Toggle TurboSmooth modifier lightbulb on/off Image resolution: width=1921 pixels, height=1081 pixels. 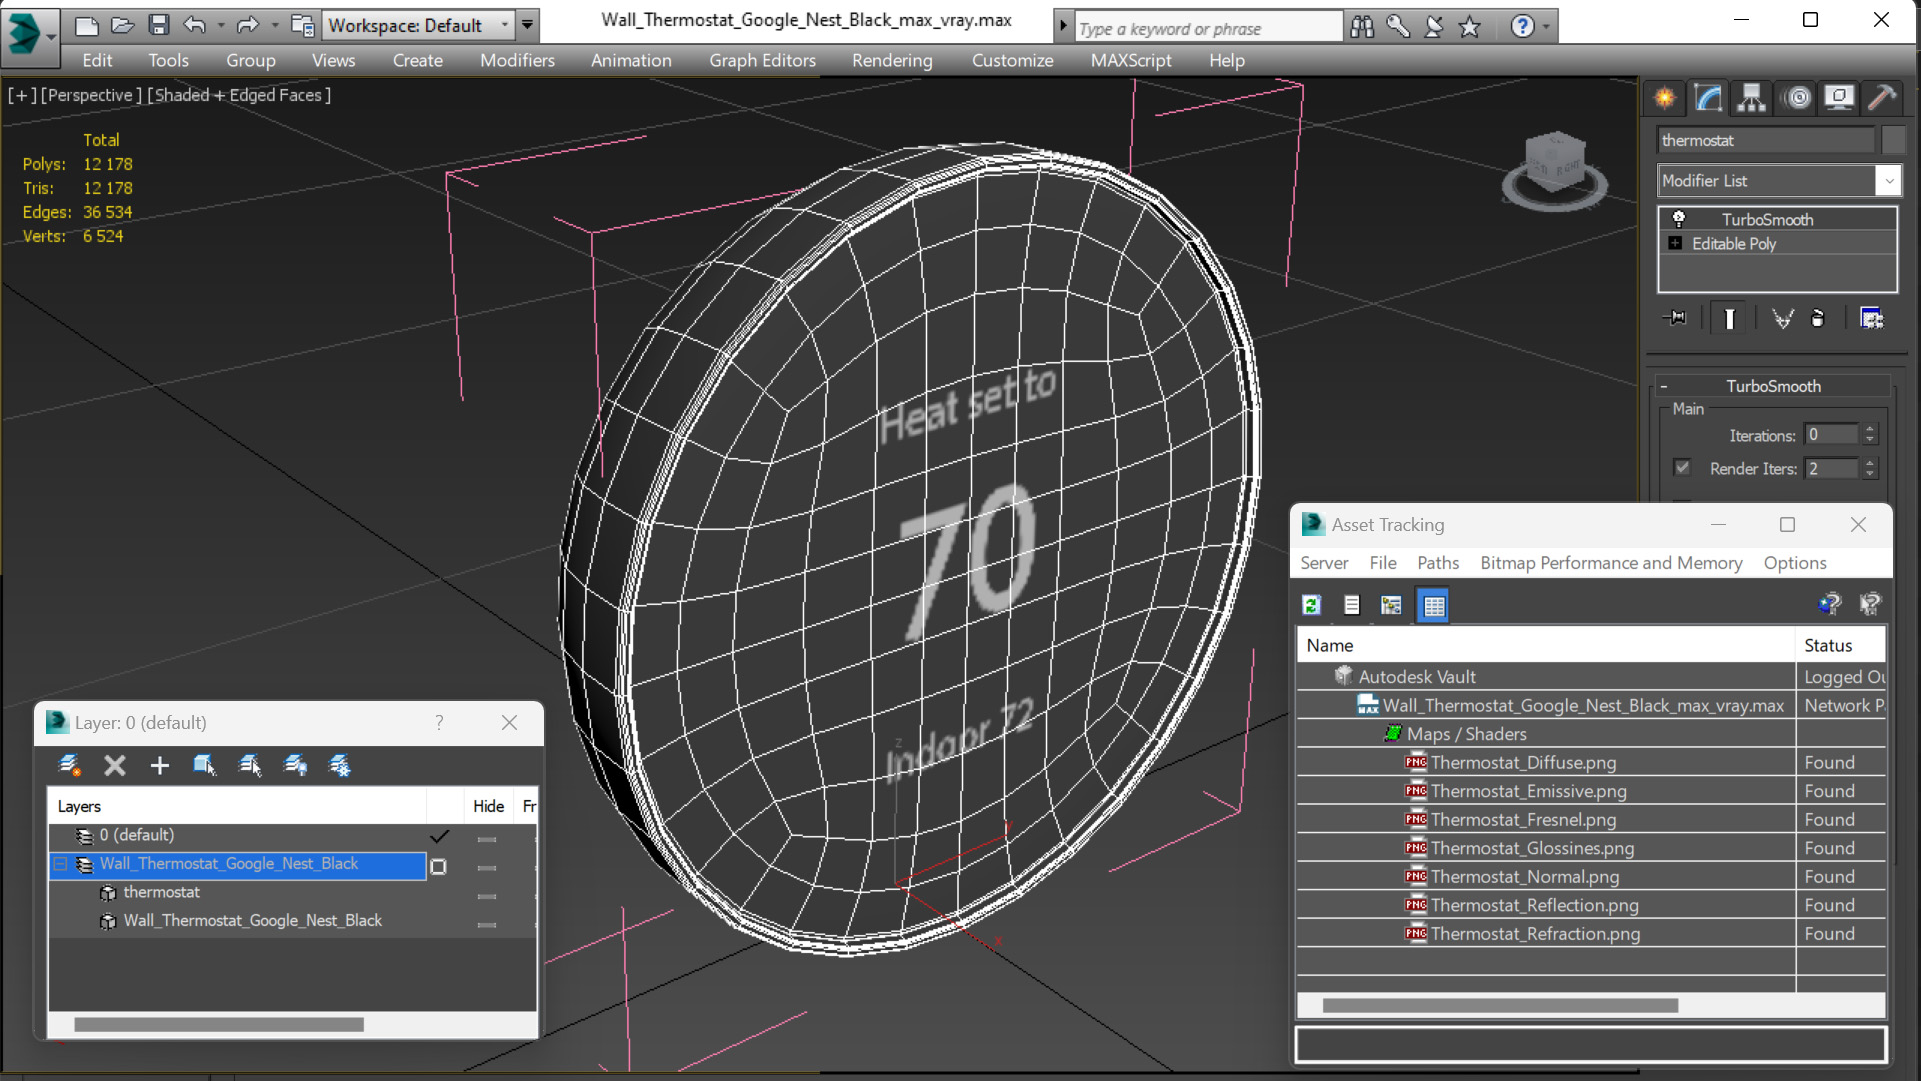tap(1679, 219)
